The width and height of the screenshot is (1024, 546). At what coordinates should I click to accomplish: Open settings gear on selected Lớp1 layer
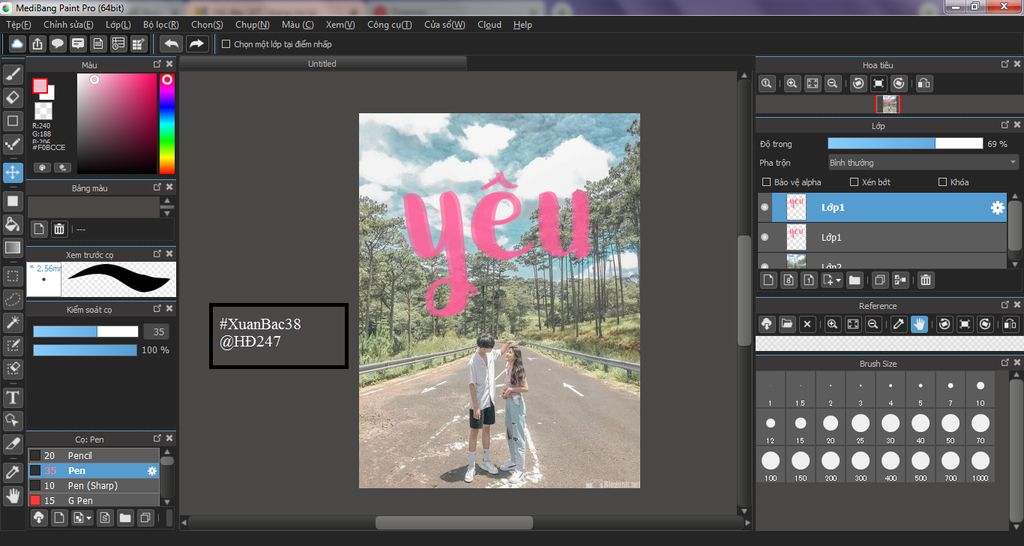(x=997, y=208)
